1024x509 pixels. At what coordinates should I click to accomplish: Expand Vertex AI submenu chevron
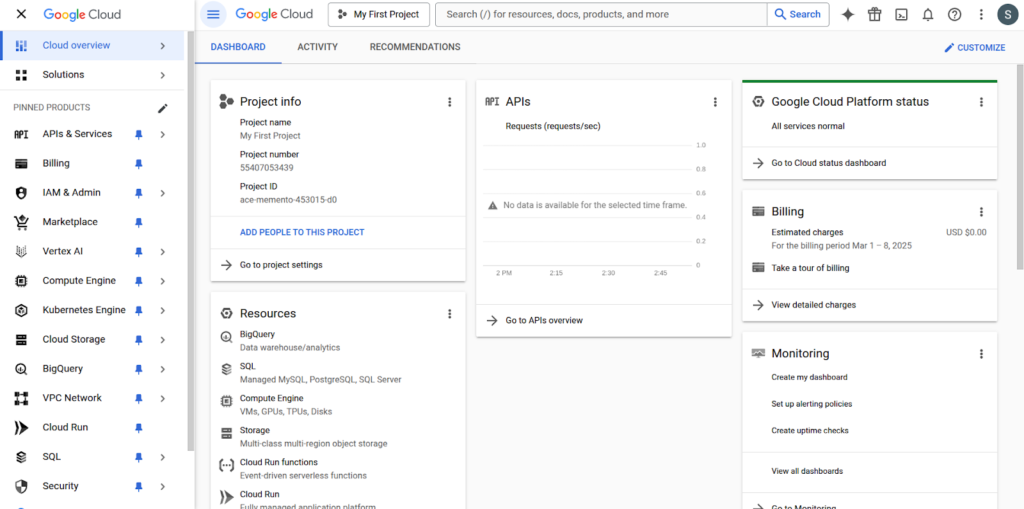[163, 252]
